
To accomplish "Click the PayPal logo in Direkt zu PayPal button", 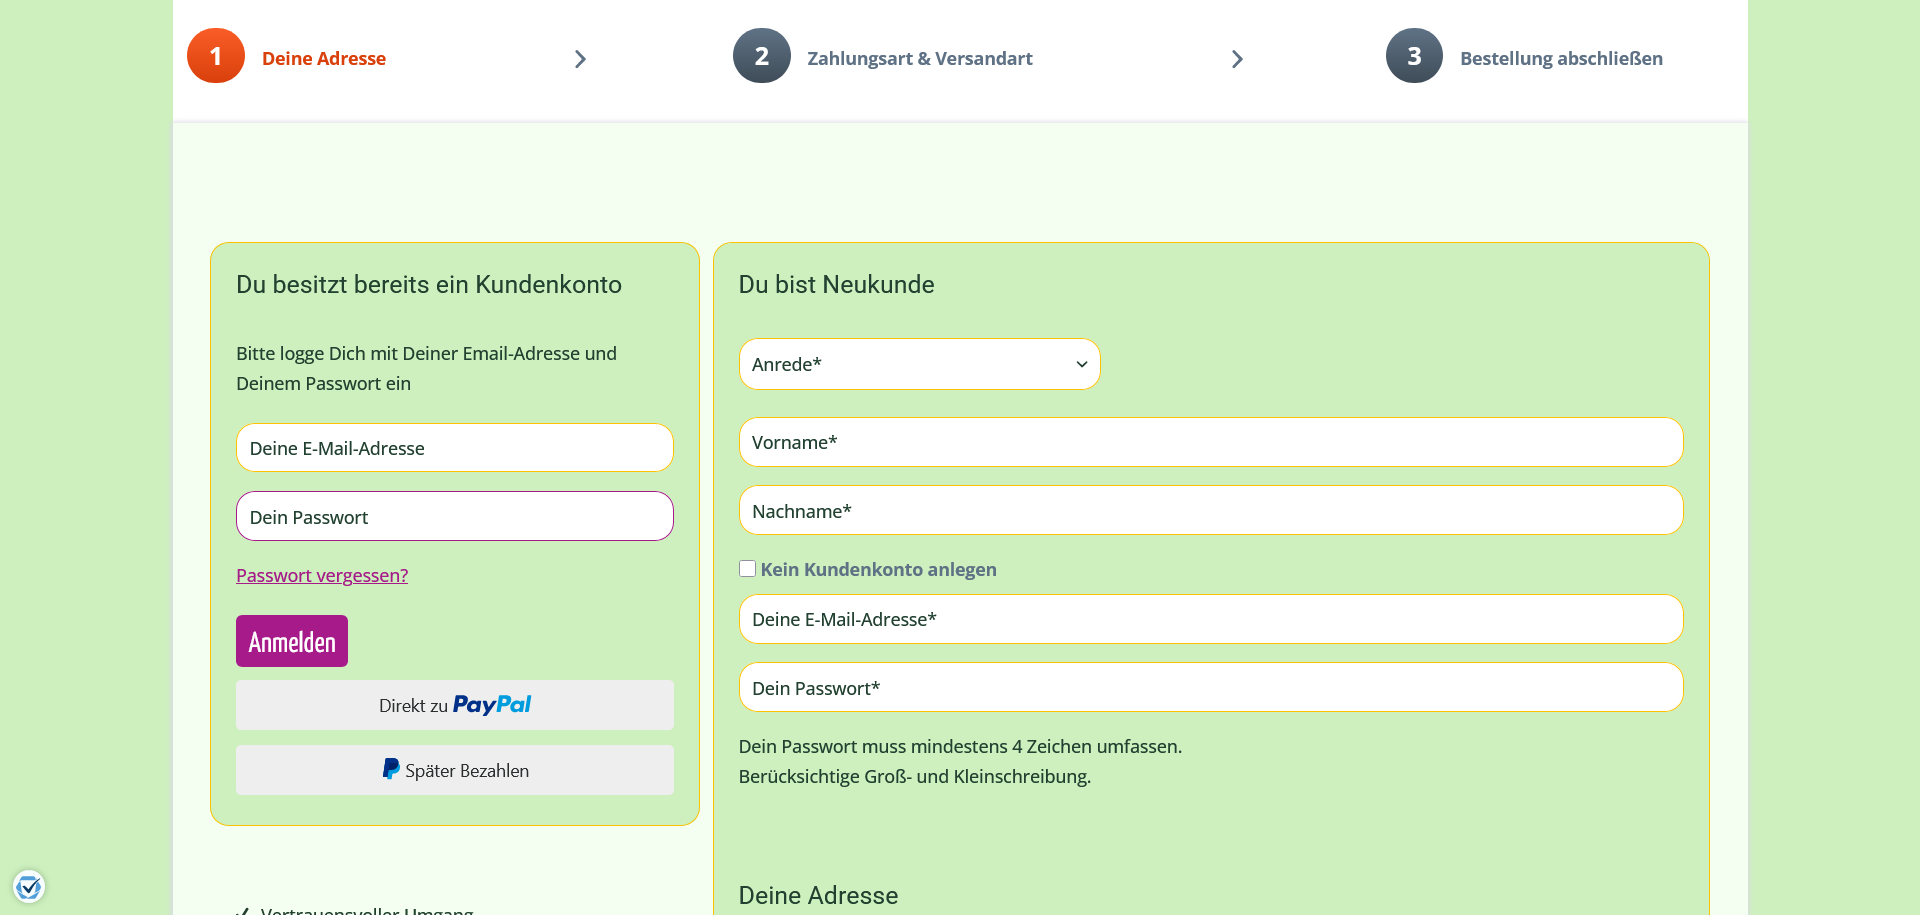I will pos(491,705).
